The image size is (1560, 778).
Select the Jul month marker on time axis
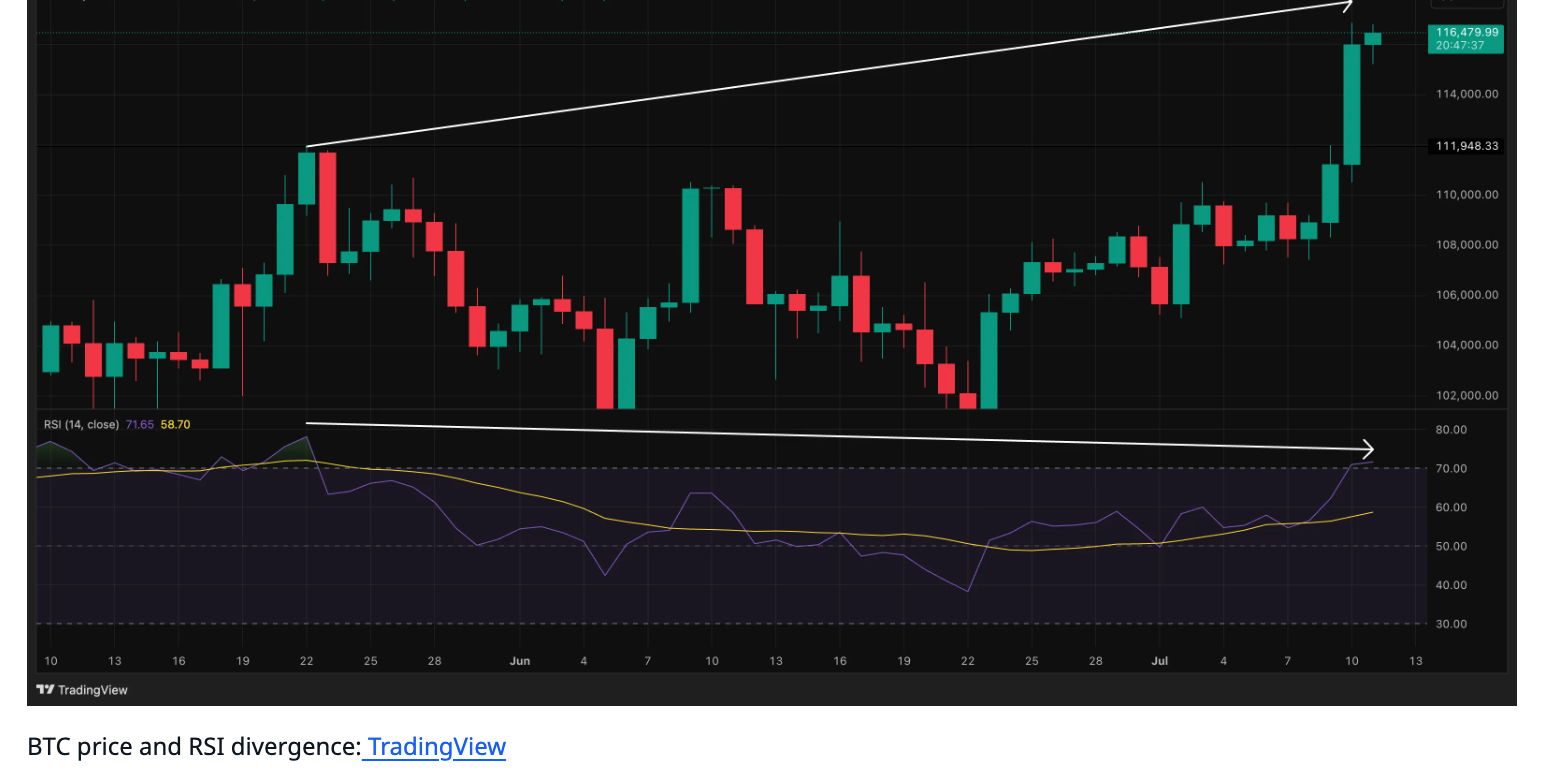coord(1160,661)
